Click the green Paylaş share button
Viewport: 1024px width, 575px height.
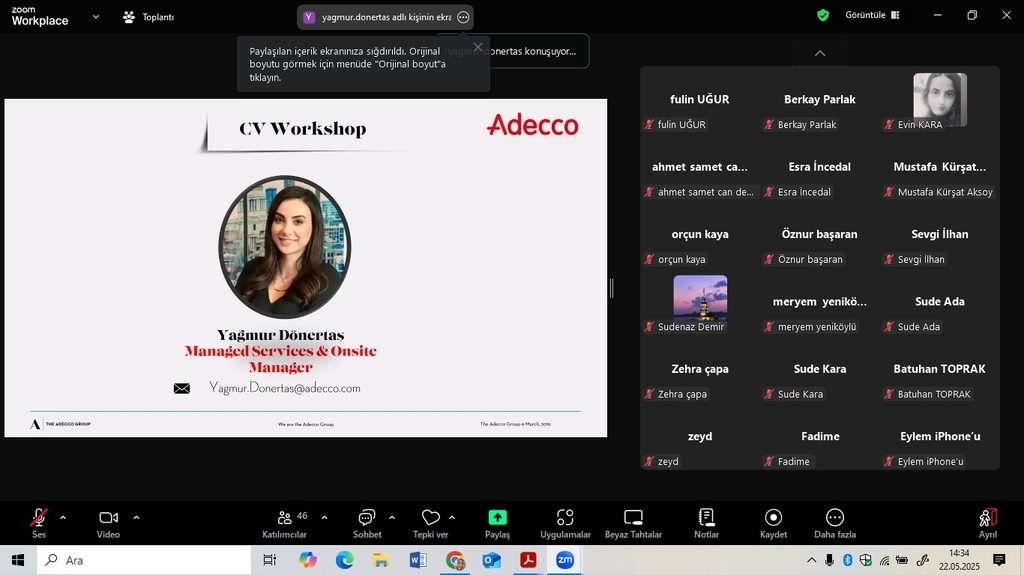click(x=497, y=523)
